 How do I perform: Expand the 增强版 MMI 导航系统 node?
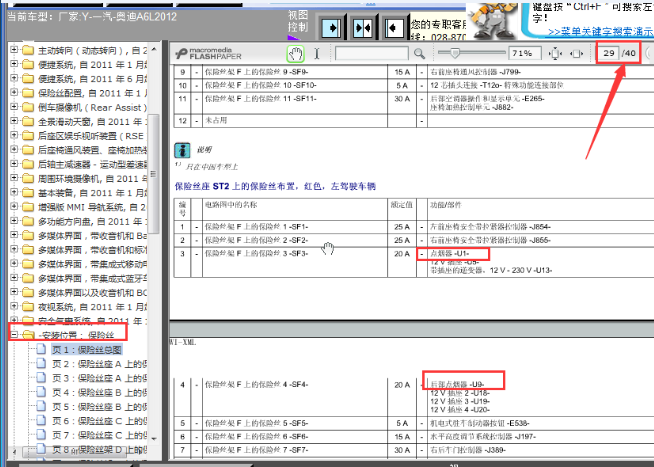pos(14,206)
